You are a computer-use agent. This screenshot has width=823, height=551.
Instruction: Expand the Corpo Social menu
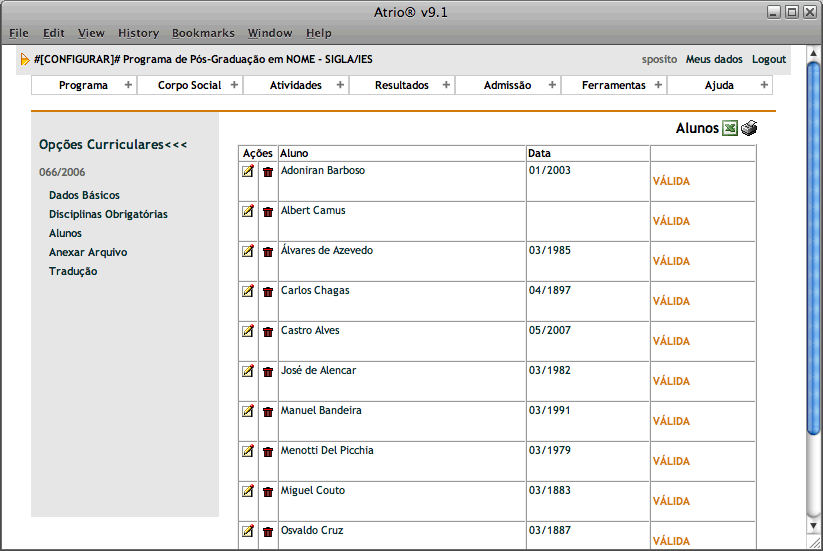pyautogui.click(x=190, y=85)
